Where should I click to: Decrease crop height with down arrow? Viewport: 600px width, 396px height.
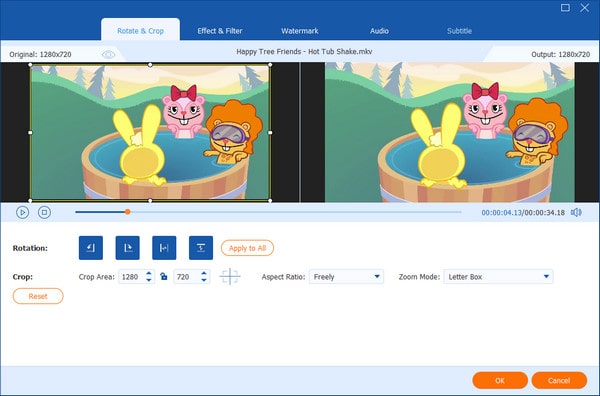(x=204, y=280)
